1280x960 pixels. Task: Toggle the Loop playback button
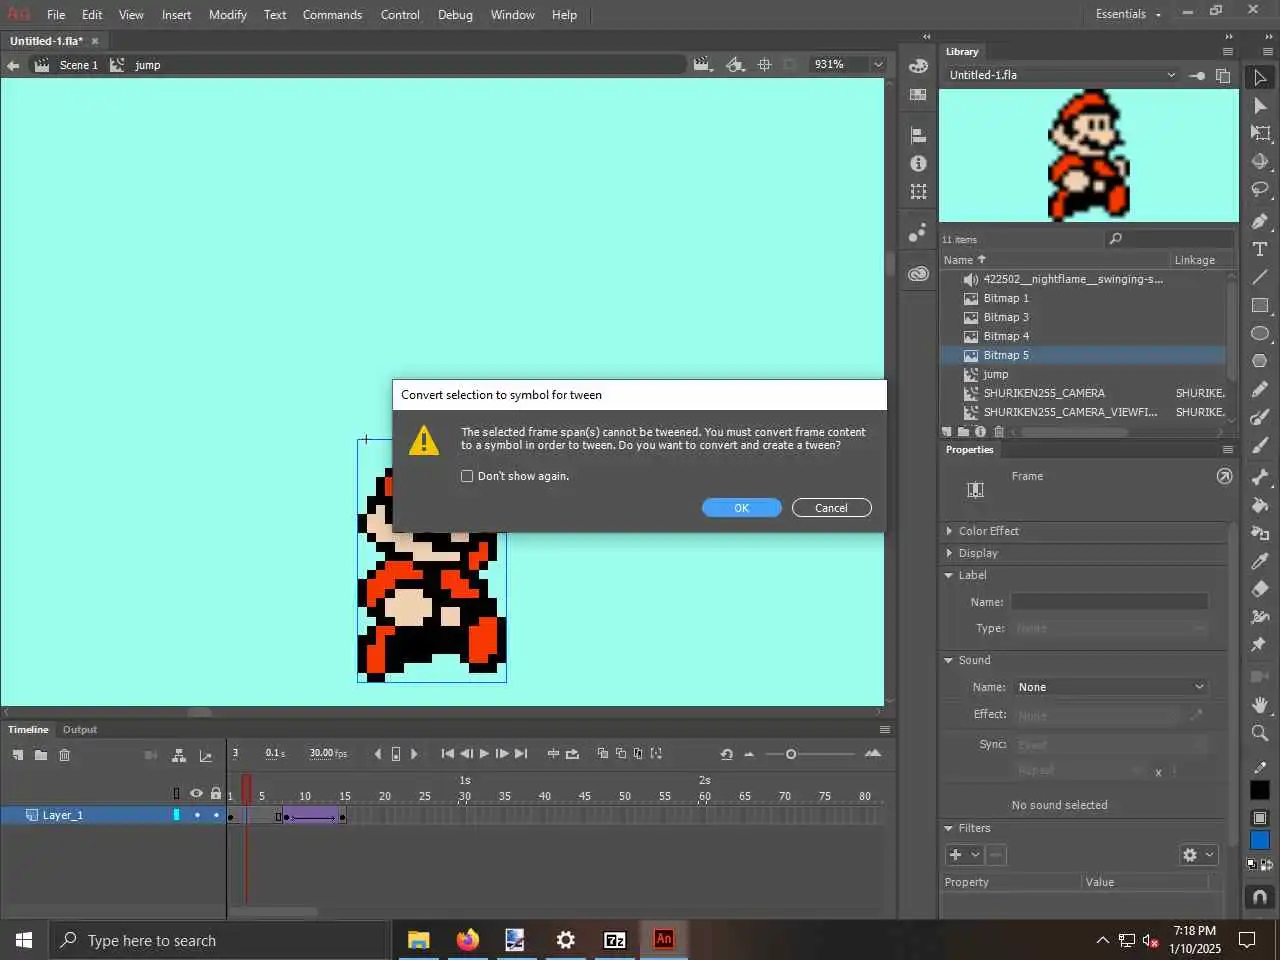point(572,754)
